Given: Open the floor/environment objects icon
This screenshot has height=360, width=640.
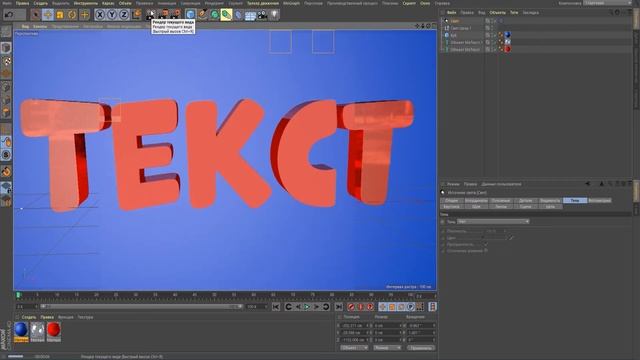Looking at the screenshot, I should [250, 15].
